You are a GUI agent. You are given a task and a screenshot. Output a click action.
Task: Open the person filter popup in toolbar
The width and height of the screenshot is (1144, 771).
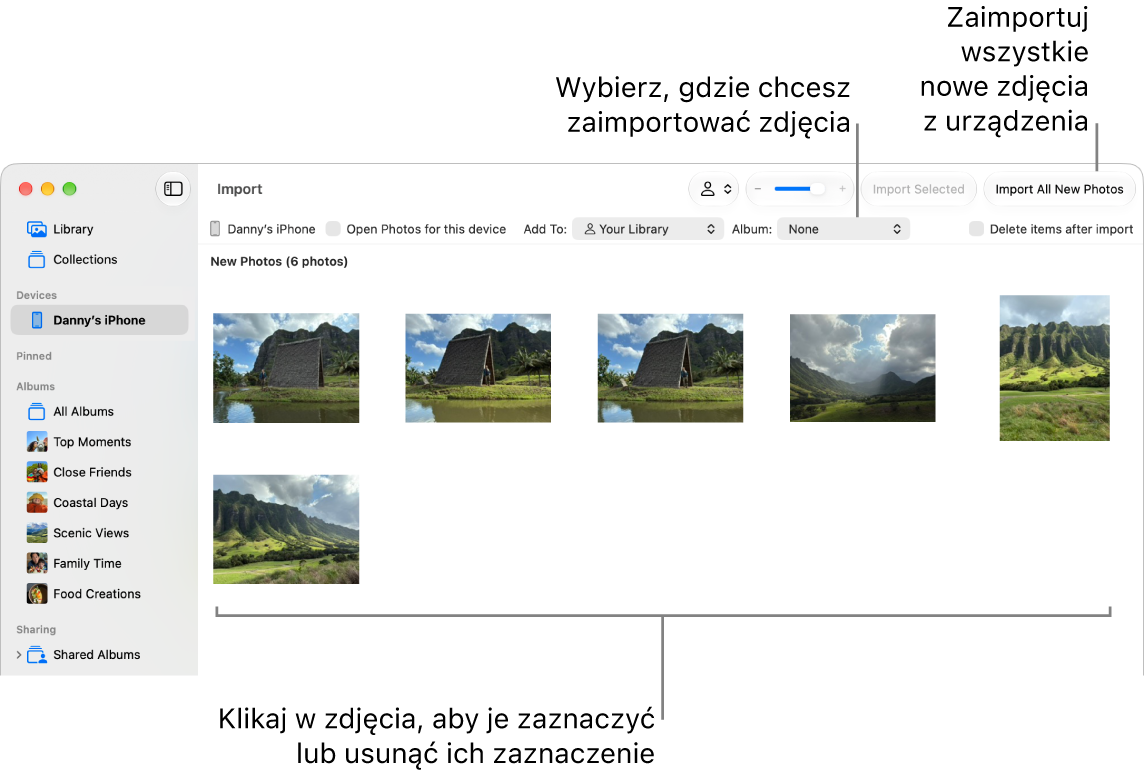(714, 189)
